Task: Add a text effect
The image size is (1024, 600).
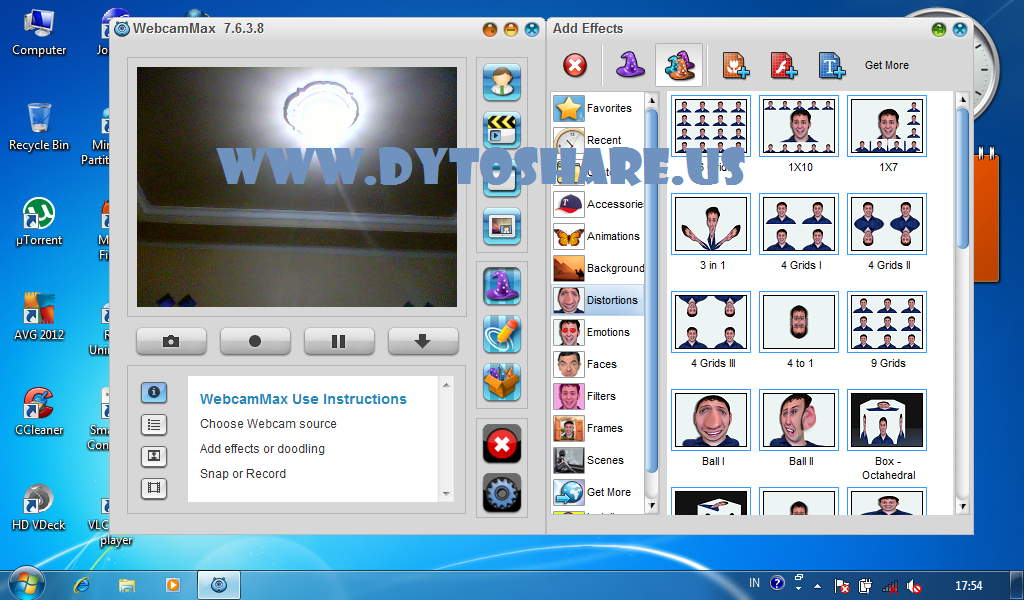Action: coord(832,65)
